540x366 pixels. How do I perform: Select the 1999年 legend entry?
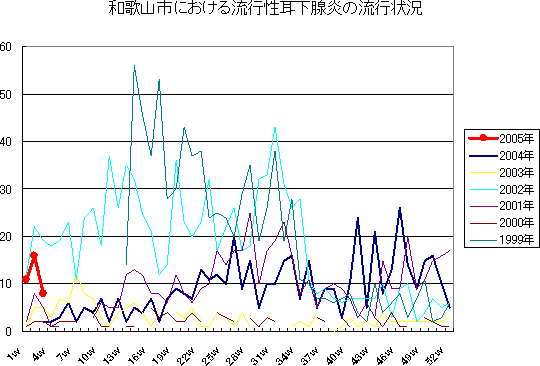click(x=501, y=239)
